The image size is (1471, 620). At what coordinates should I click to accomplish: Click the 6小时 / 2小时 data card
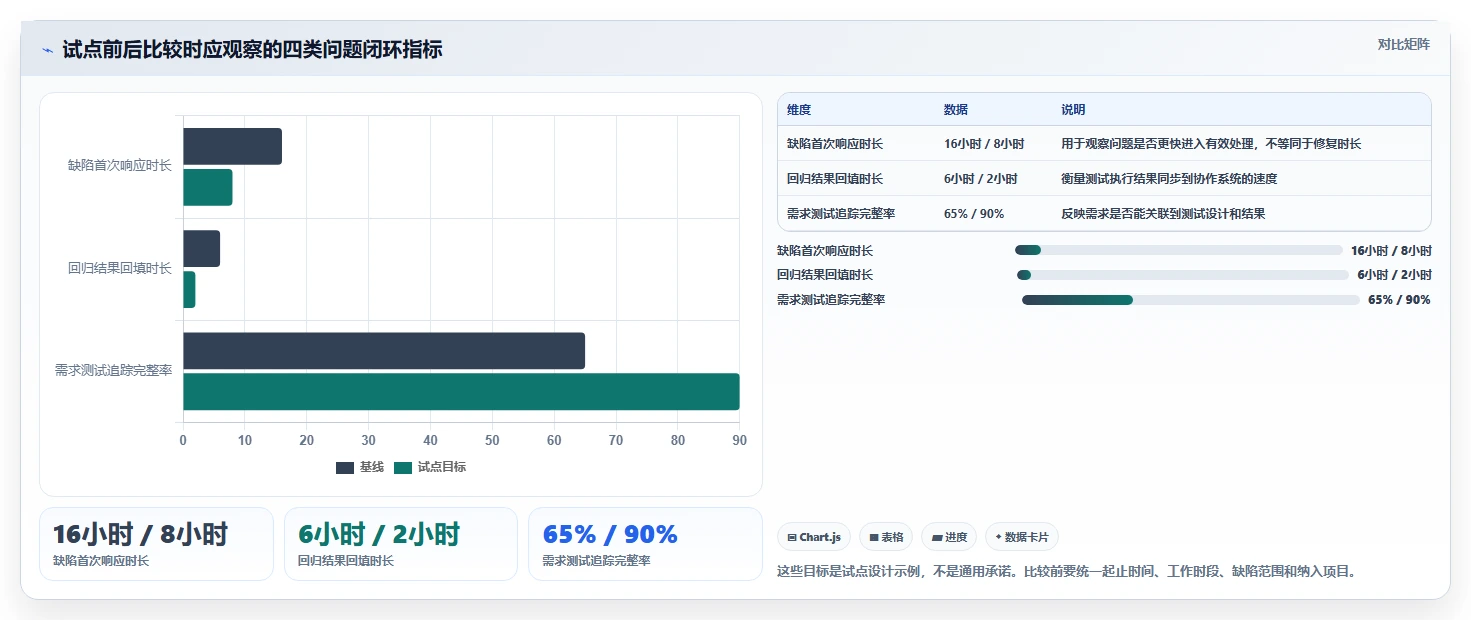(x=401, y=544)
